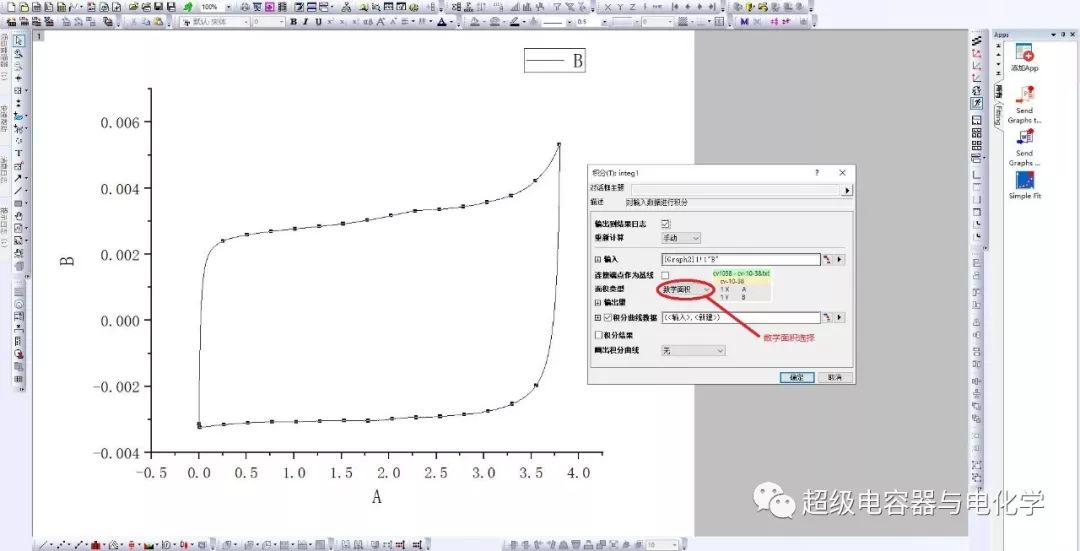Expand the 积分曲线数据 tree node
1080x551 pixels.
(x=597, y=318)
